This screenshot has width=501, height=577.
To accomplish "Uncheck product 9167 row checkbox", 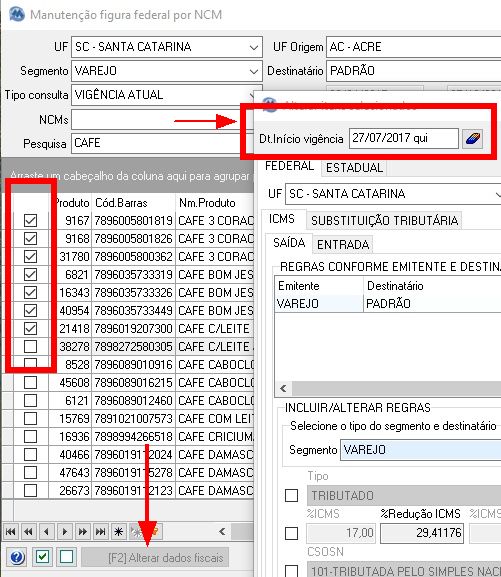I will pos(30,220).
